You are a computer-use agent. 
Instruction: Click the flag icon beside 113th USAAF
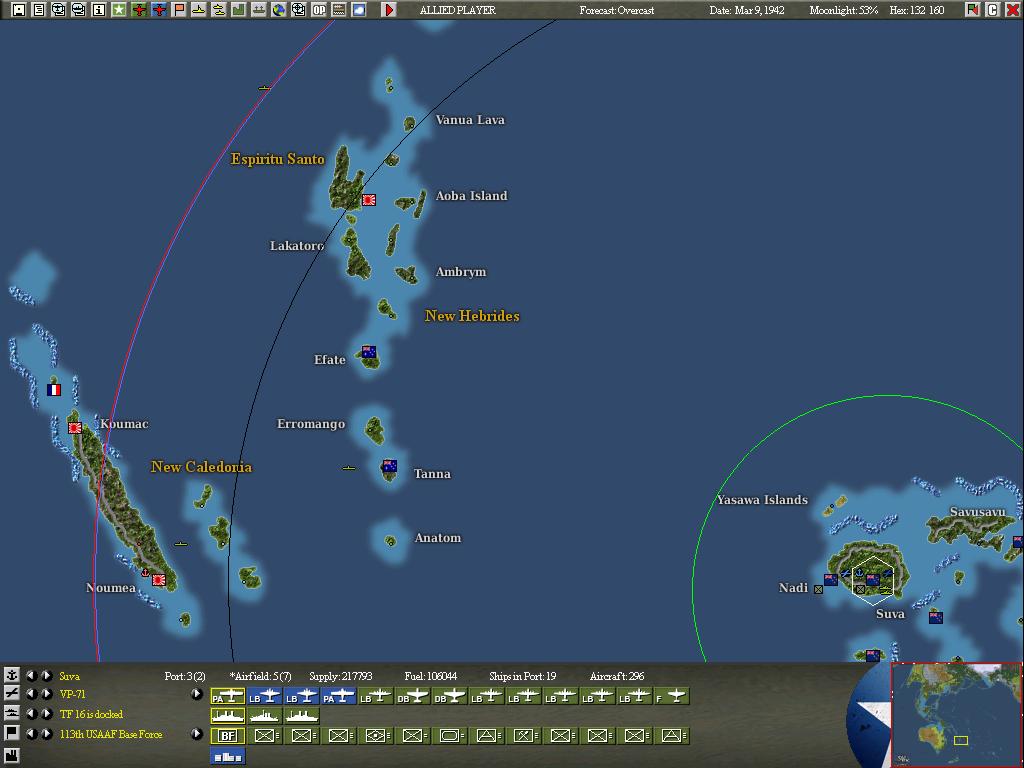[x=11, y=733]
